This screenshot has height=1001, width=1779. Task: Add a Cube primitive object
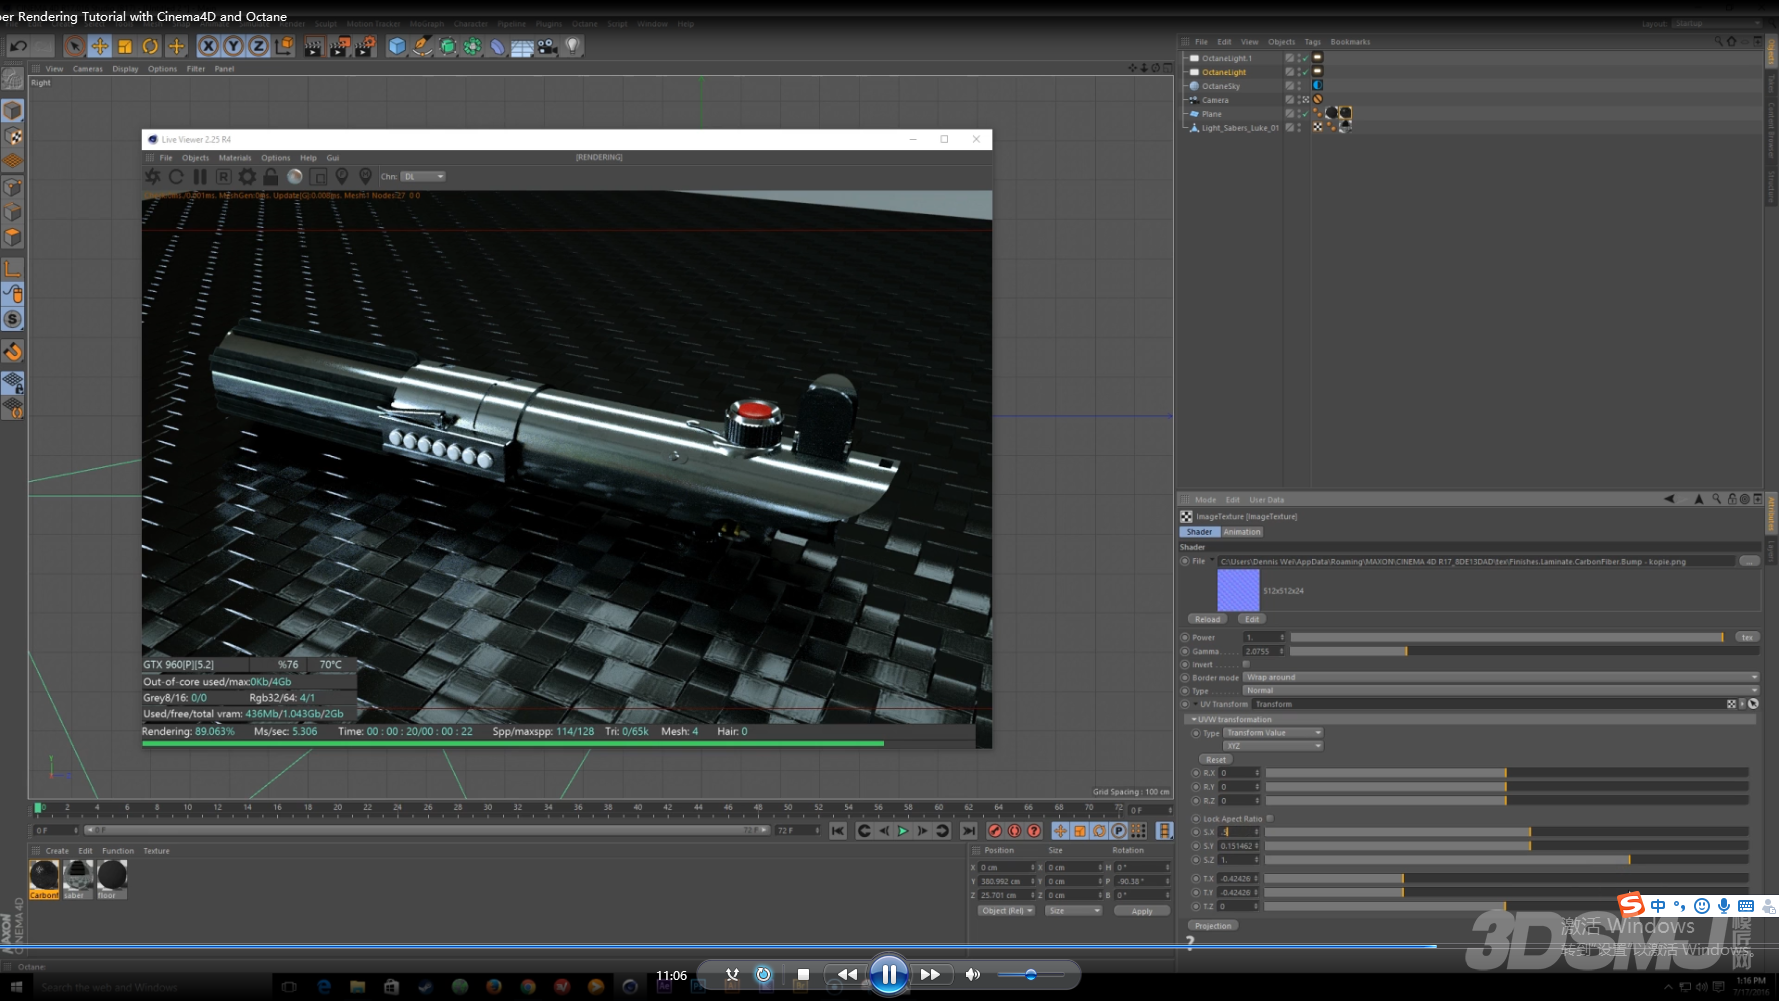pyautogui.click(x=397, y=46)
